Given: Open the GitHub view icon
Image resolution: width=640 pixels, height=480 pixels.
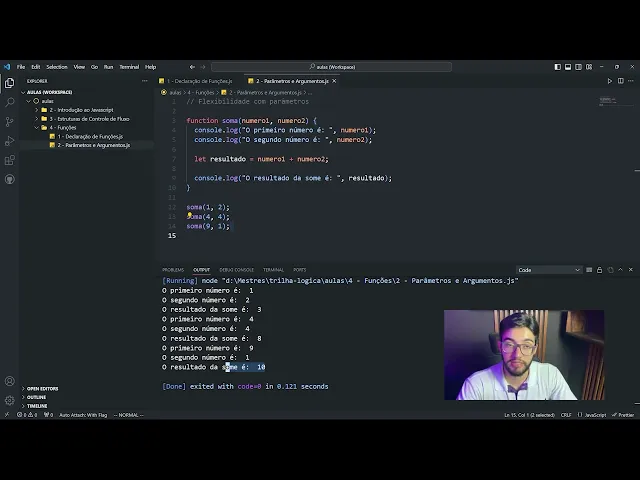Looking at the screenshot, I should pyautogui.click(x=9, y=179).
